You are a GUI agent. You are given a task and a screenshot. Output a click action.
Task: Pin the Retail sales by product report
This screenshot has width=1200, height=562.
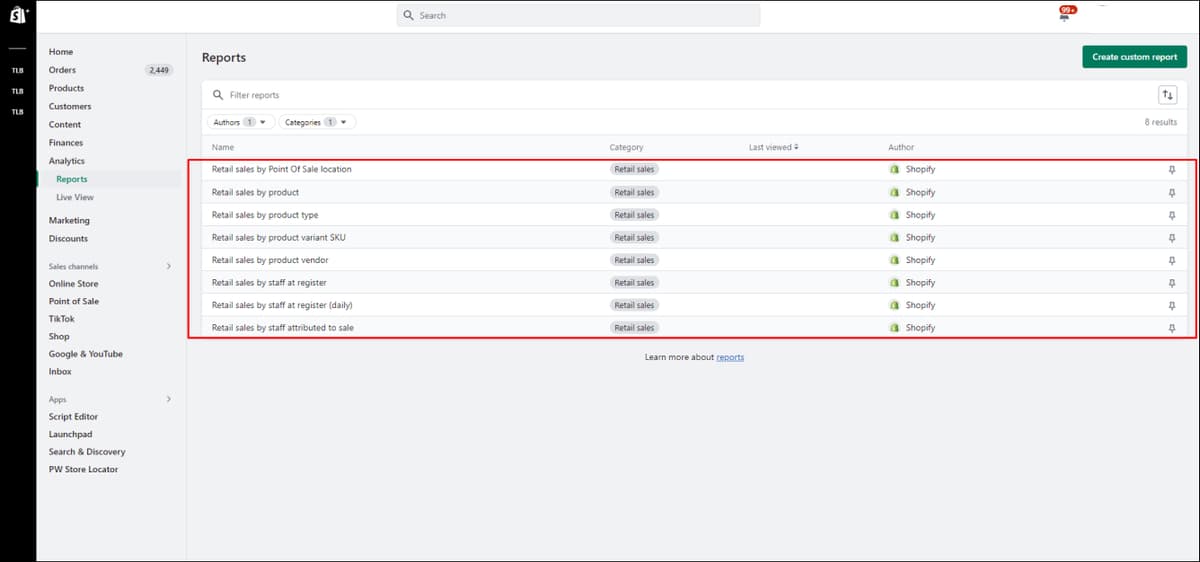[x=1171, y=192]
